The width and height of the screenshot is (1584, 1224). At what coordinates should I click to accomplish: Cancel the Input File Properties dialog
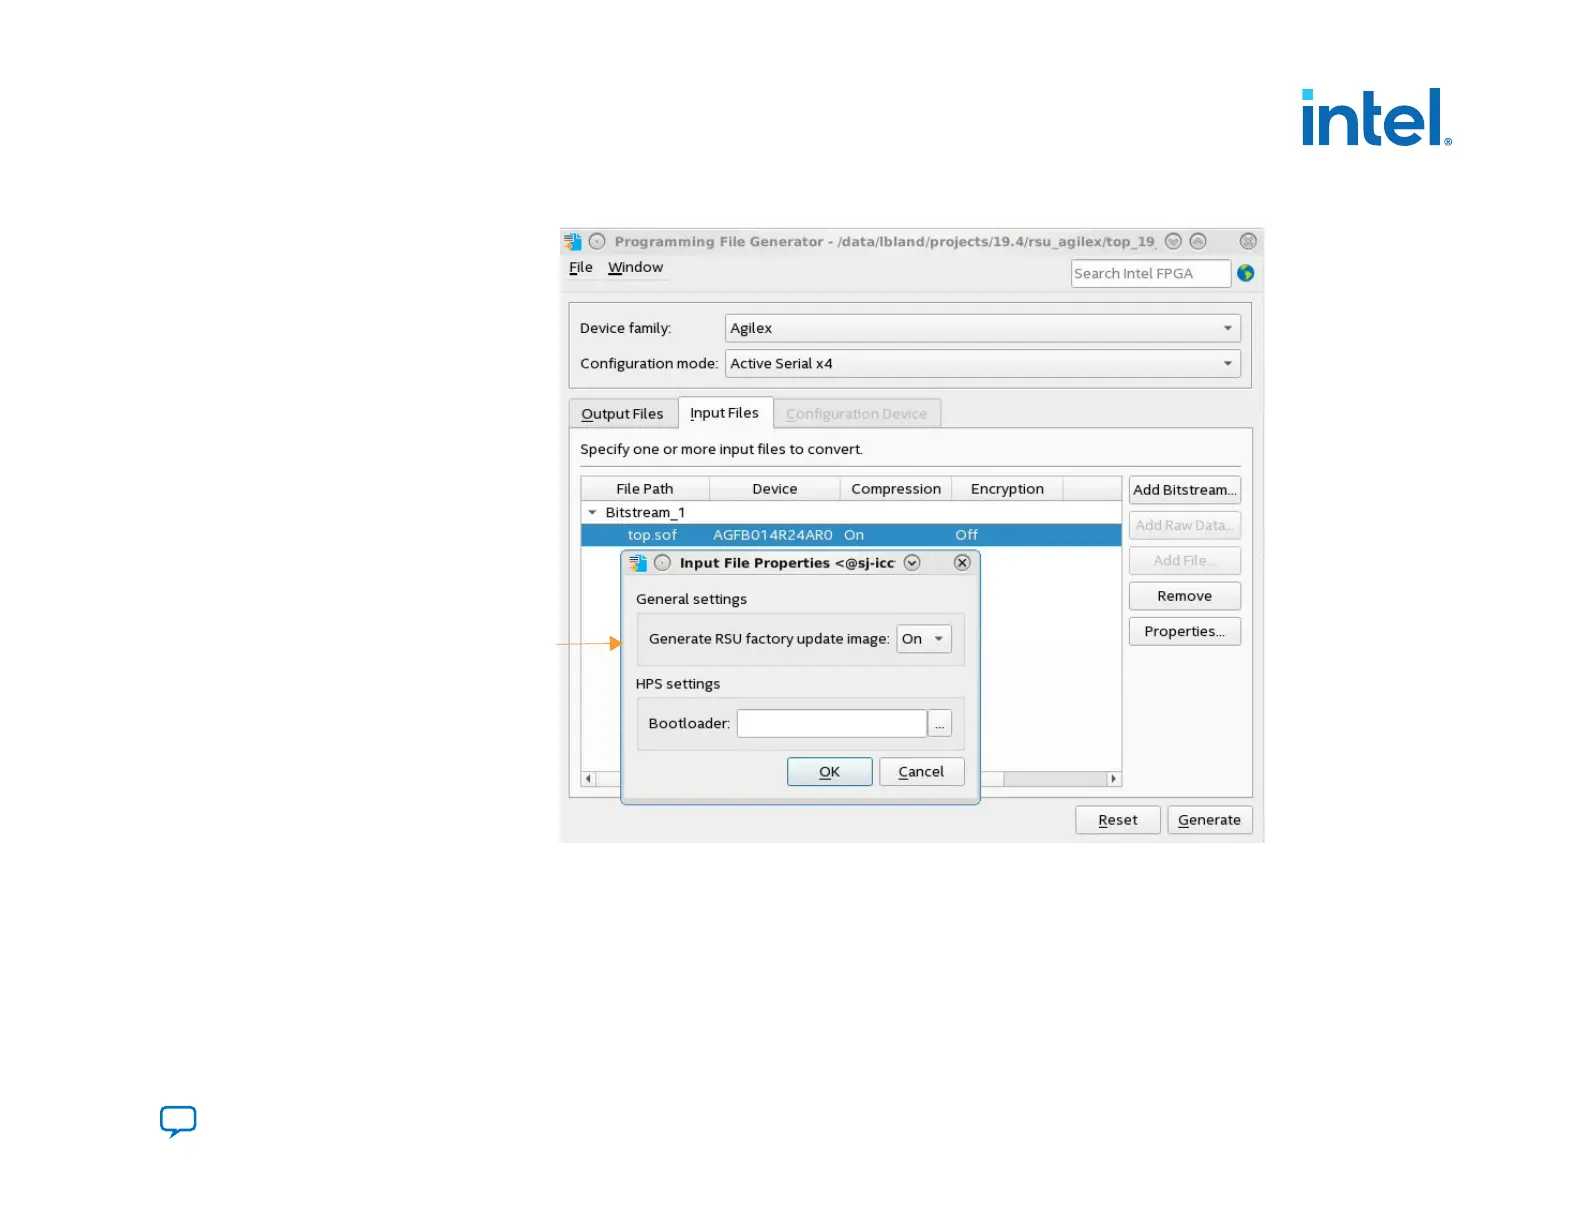(921, 772)
